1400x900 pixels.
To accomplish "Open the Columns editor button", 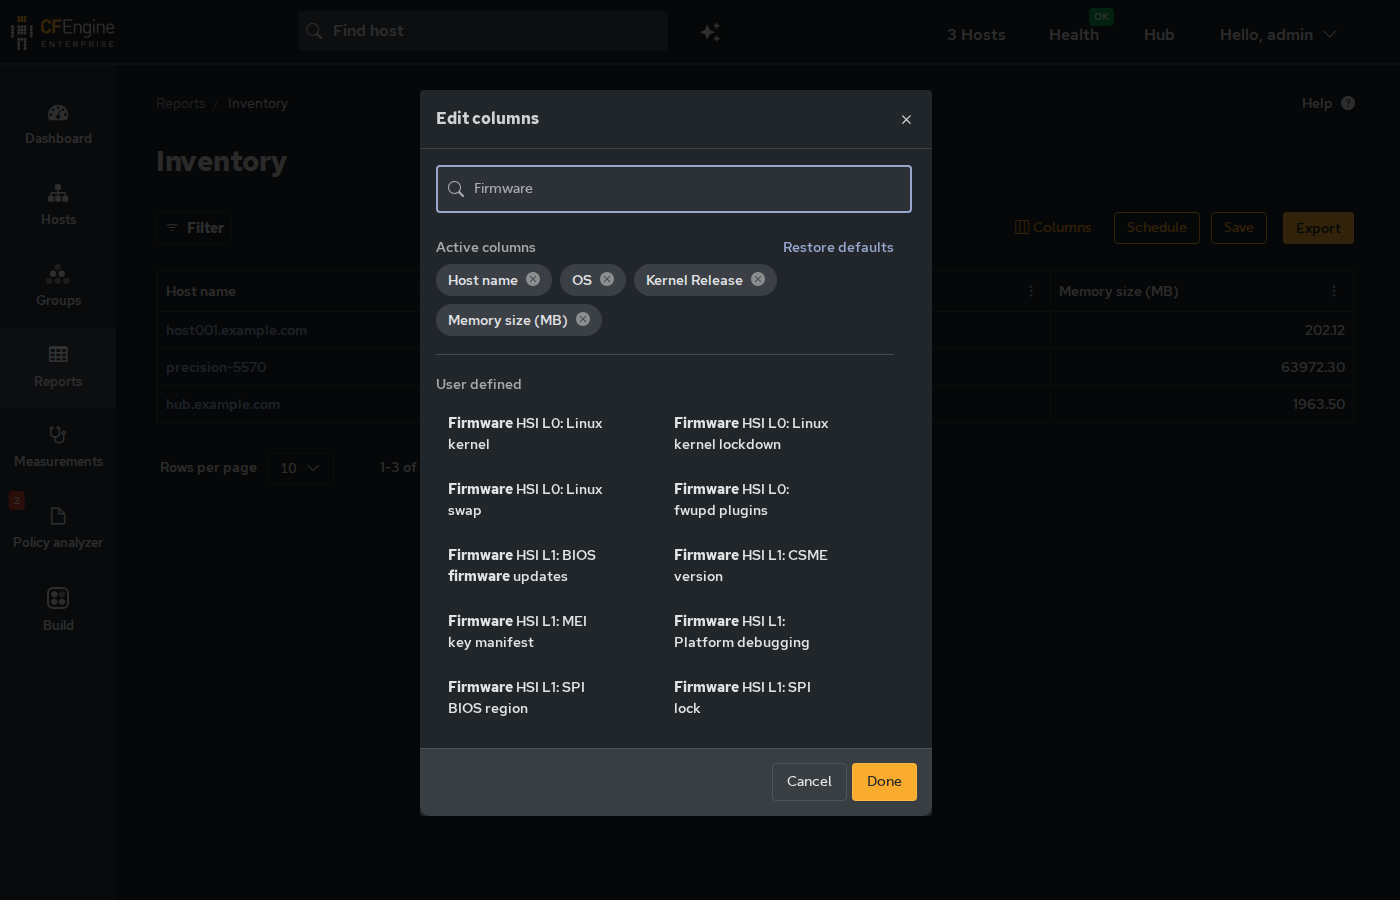I will pyautogui.click(x=1053, y=228).
